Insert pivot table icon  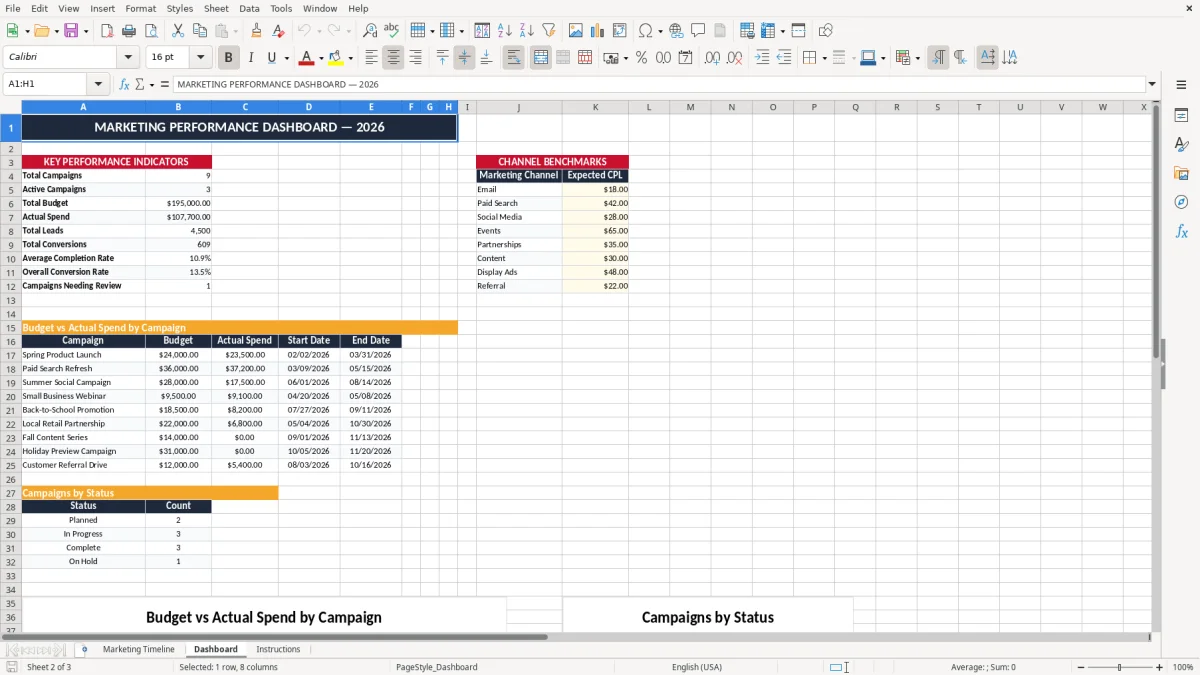[x=620, y=31]
